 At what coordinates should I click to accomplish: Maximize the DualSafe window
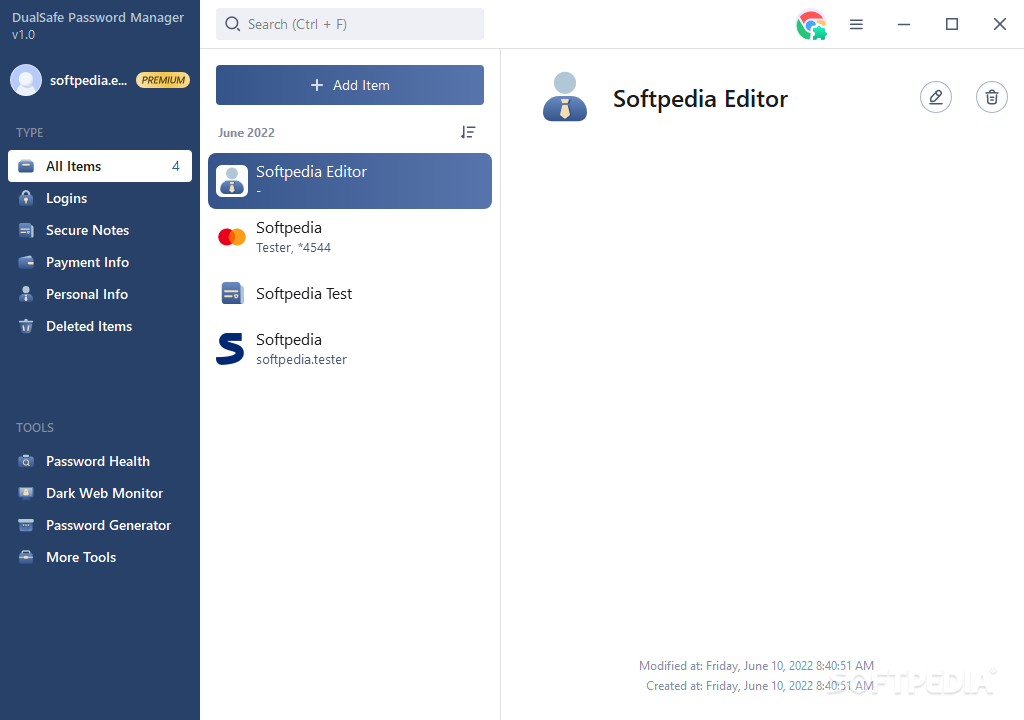click(952, 24)
